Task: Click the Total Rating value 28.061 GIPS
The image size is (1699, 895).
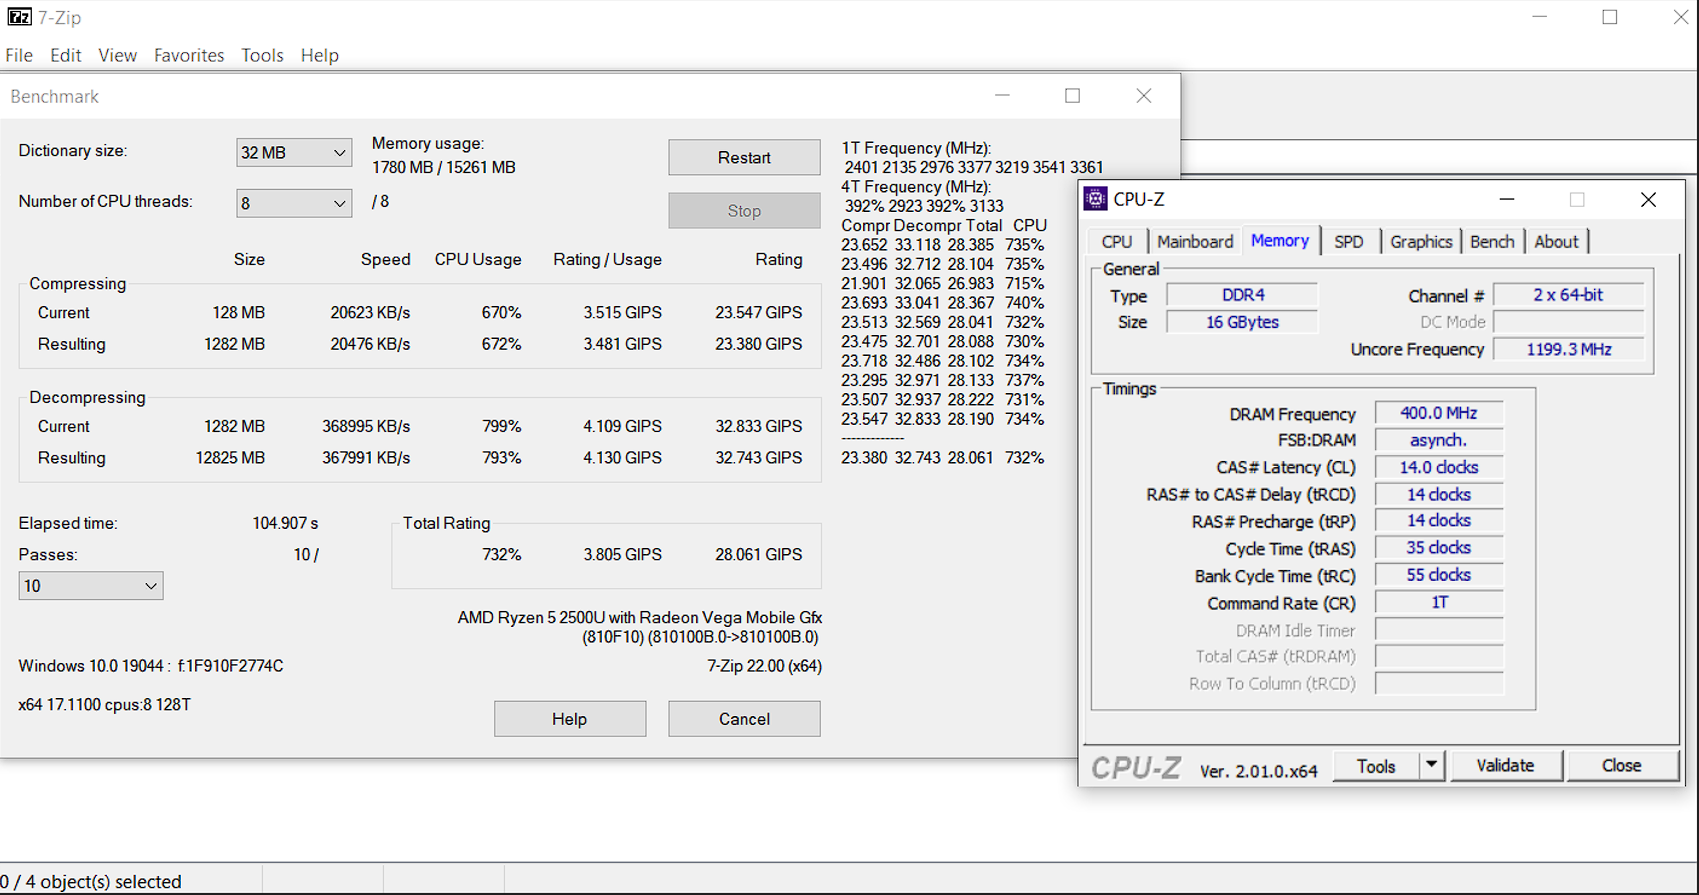Action: click(758, 554)
